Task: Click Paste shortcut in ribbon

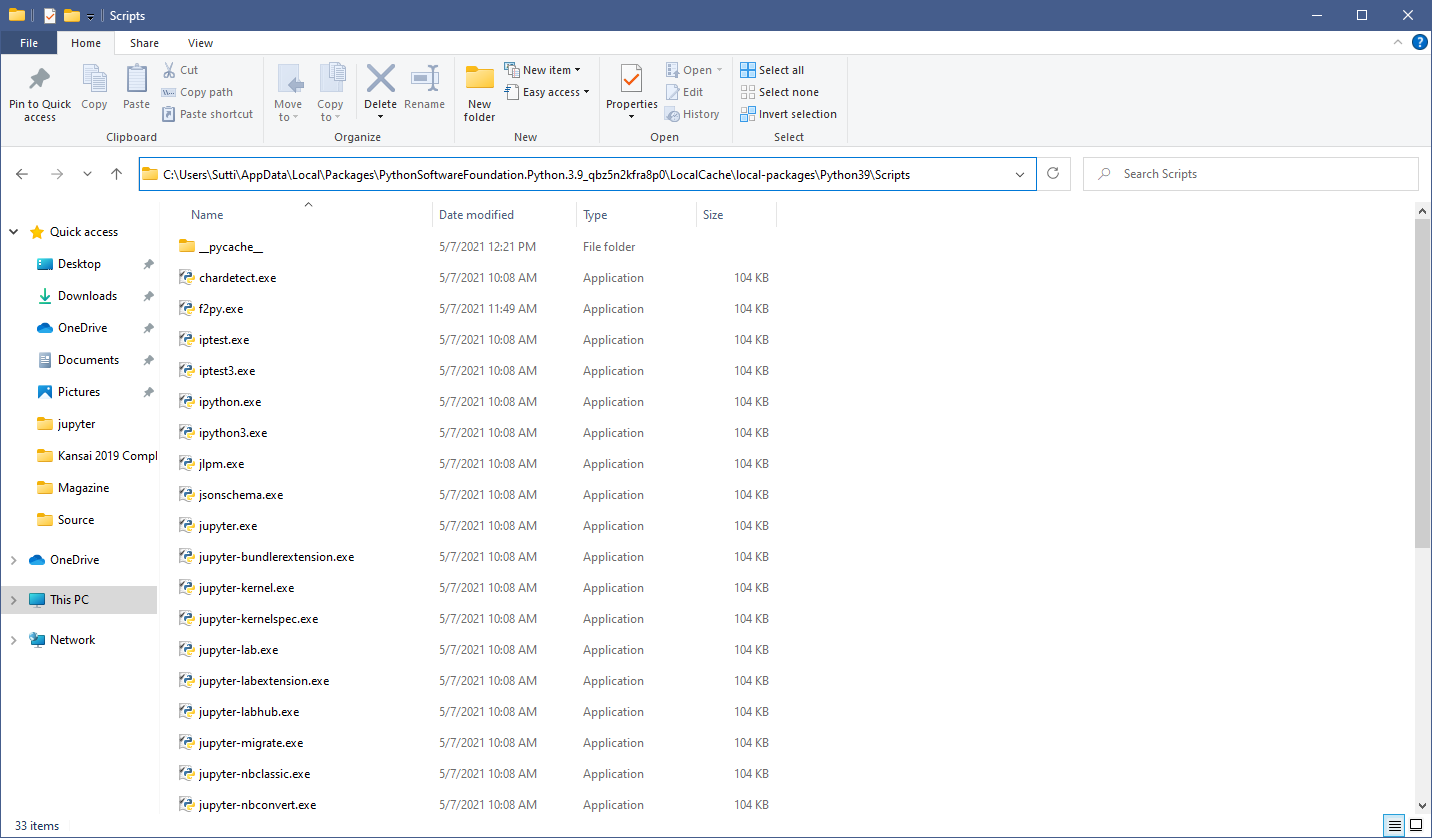Action: pos(207,114)
